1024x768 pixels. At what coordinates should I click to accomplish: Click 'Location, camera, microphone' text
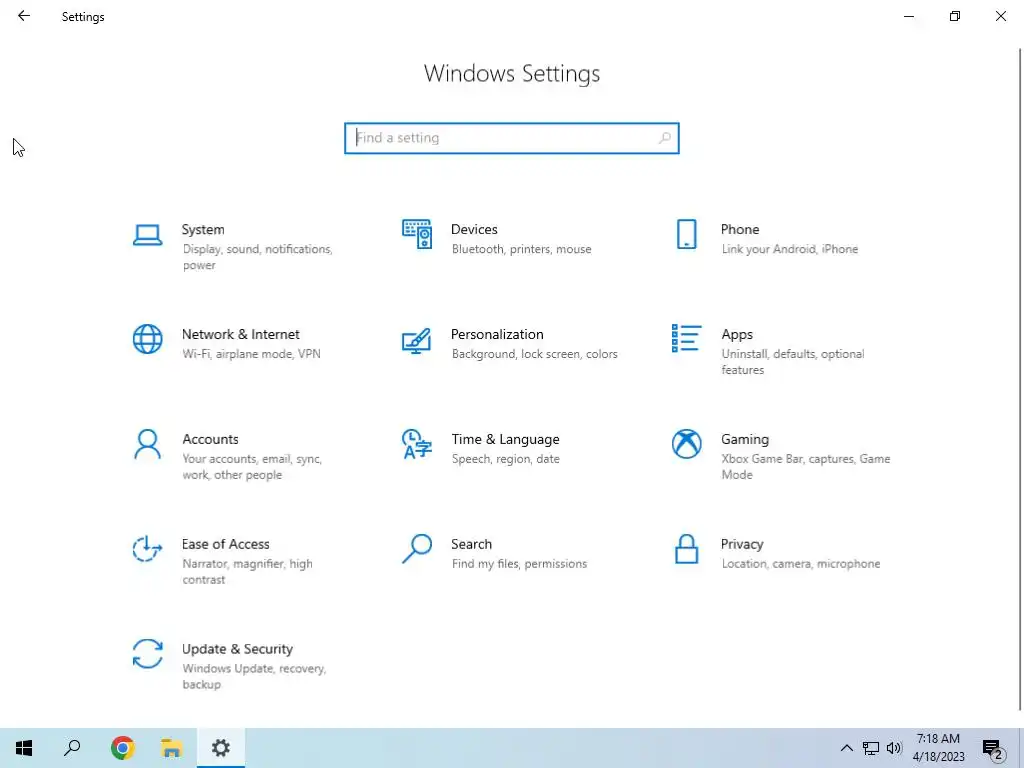(x=801, y=564)
